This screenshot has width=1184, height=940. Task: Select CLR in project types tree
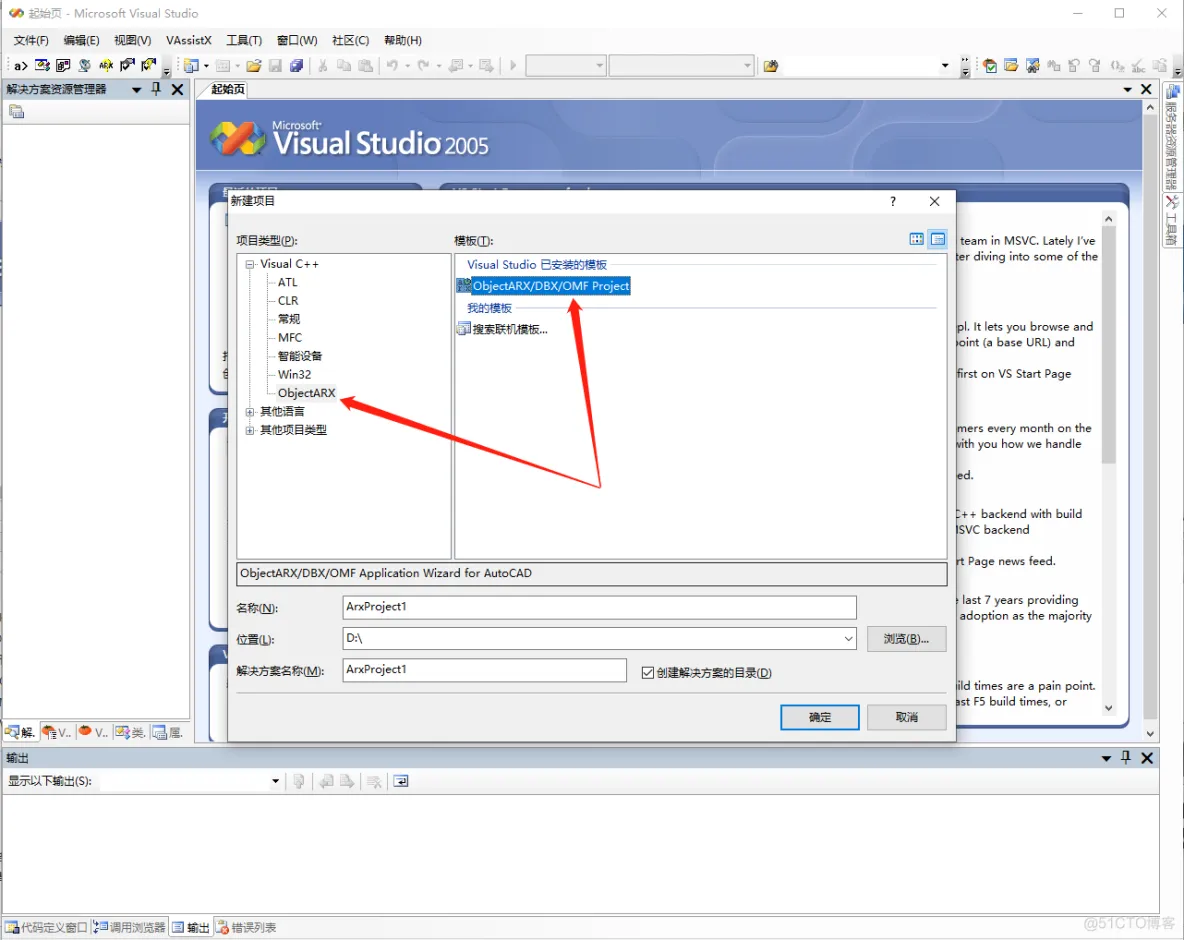tap(288, 300)
